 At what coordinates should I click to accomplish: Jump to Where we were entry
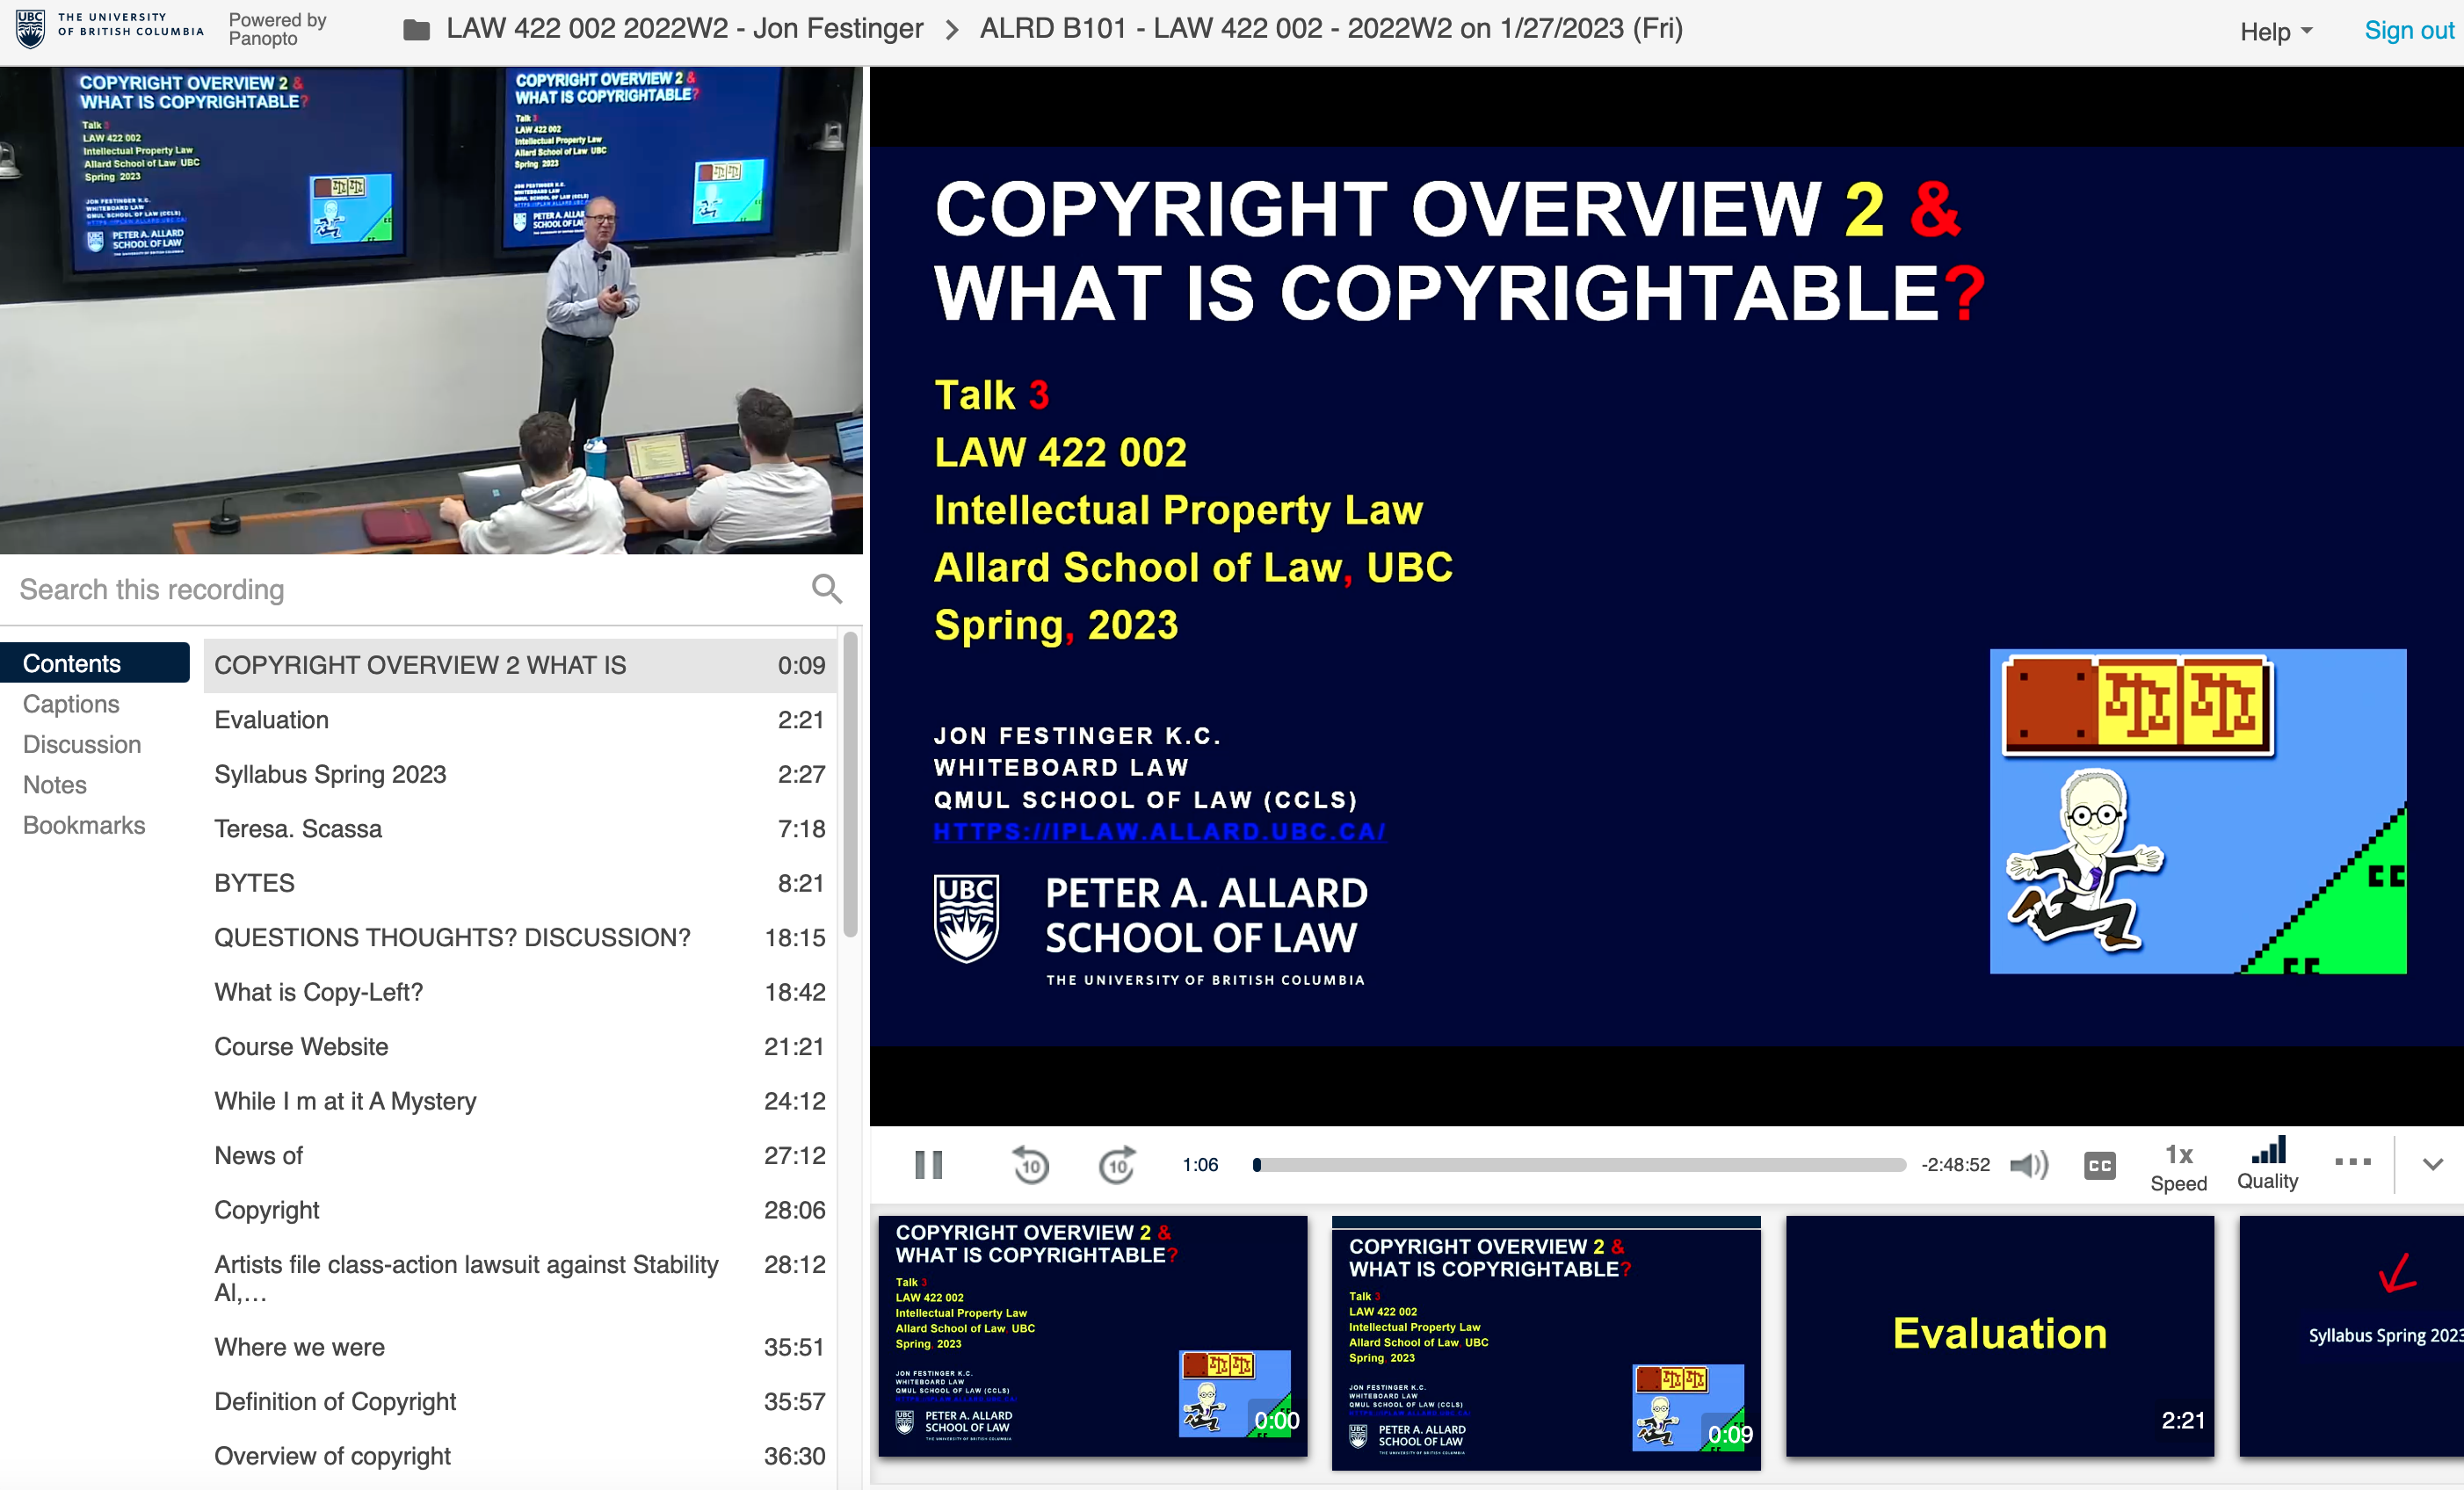coord(520,1347)
